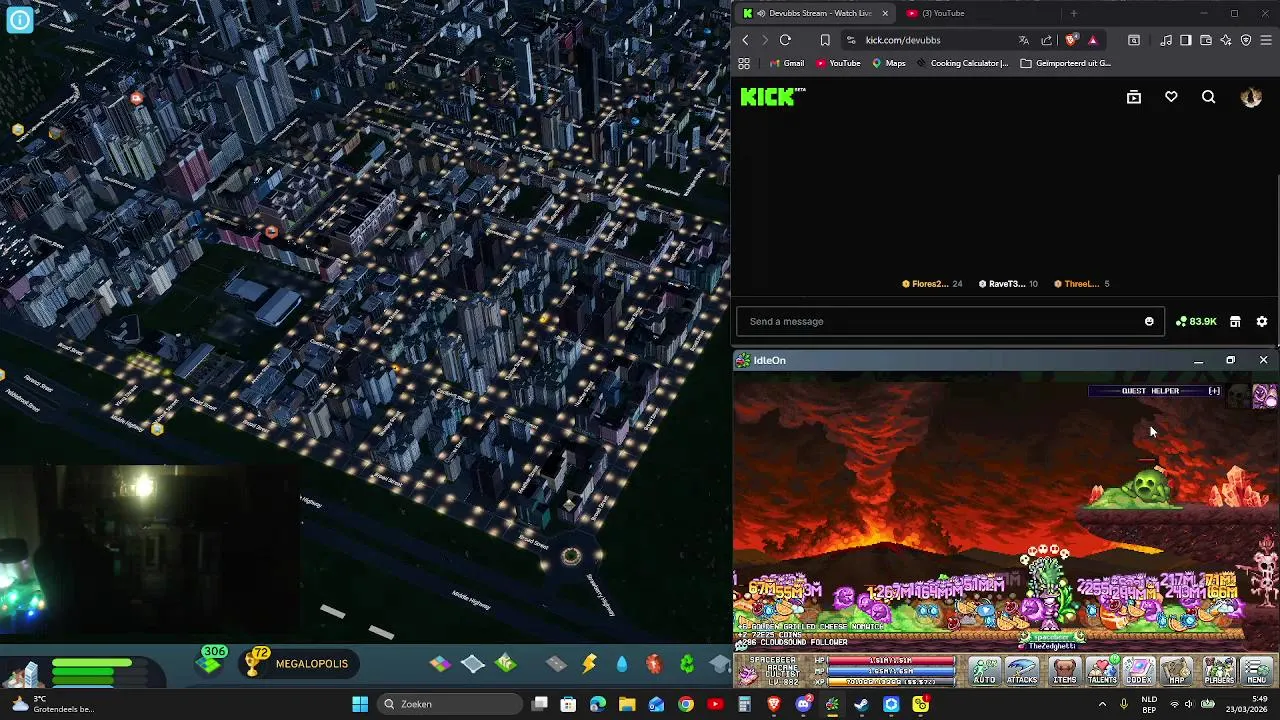Click the KICK logo
The height and width of the screenshot is (720, 1280).
tap(773, 97)
